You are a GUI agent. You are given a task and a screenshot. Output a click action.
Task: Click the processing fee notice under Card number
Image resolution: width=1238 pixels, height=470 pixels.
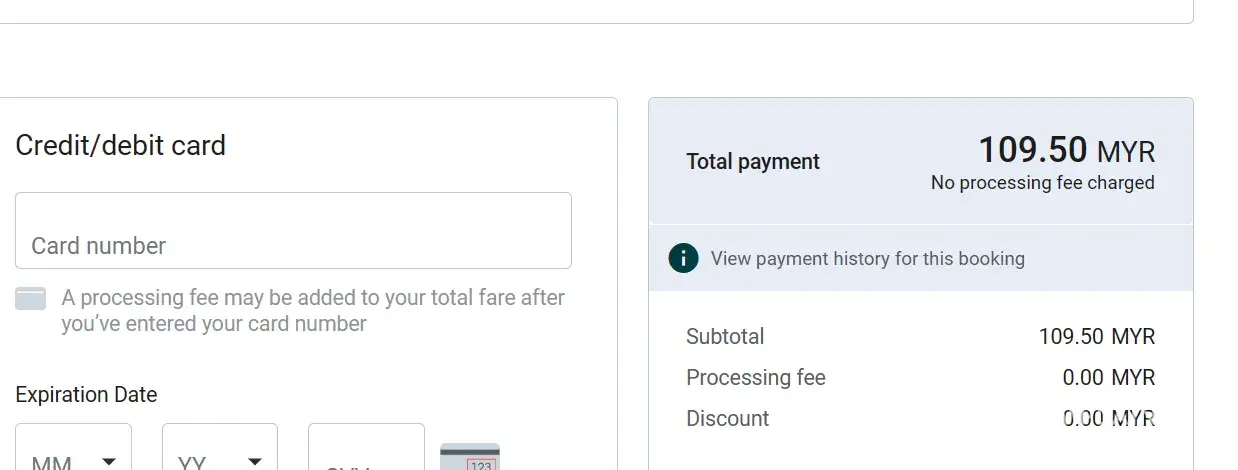[x=313, y=311]
